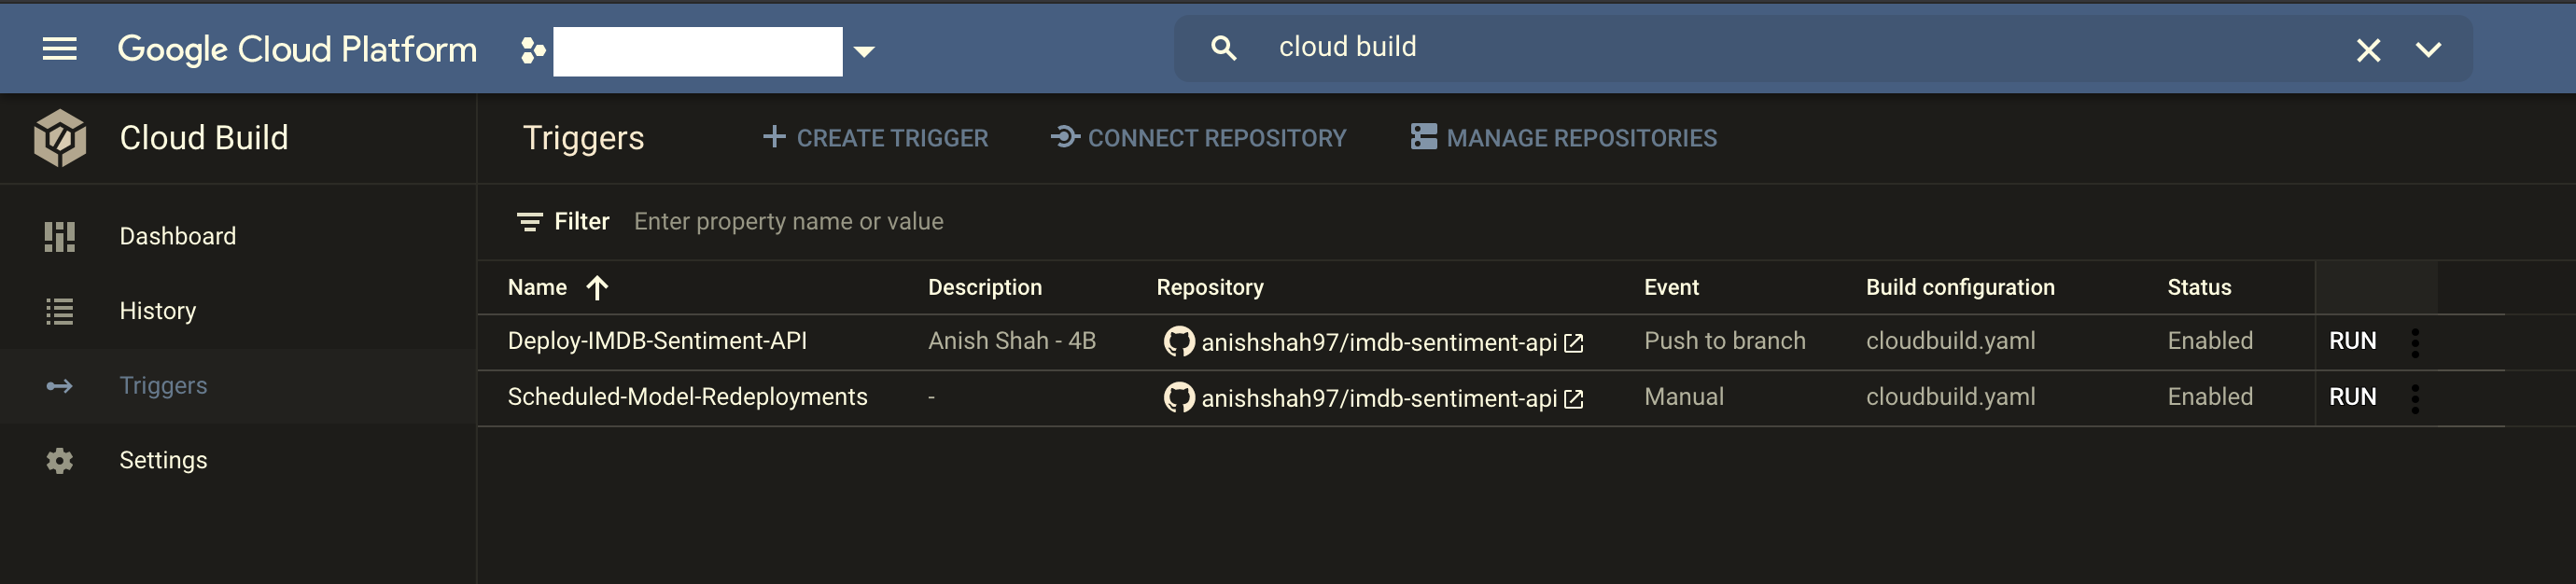Open Dashboard in the sidebar
This screenshot has height=584, width=2576.
(x=178, y=236)
